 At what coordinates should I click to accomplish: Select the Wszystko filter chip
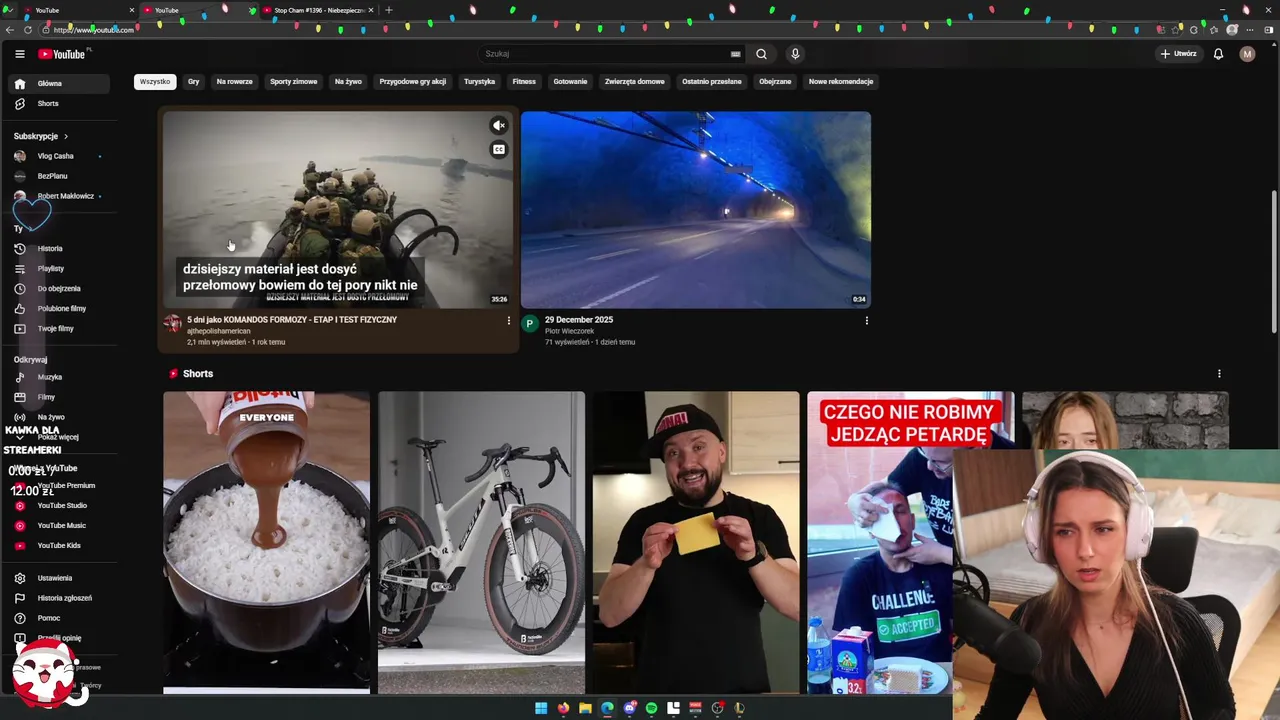pyautogui.click(x=155, y=82)
